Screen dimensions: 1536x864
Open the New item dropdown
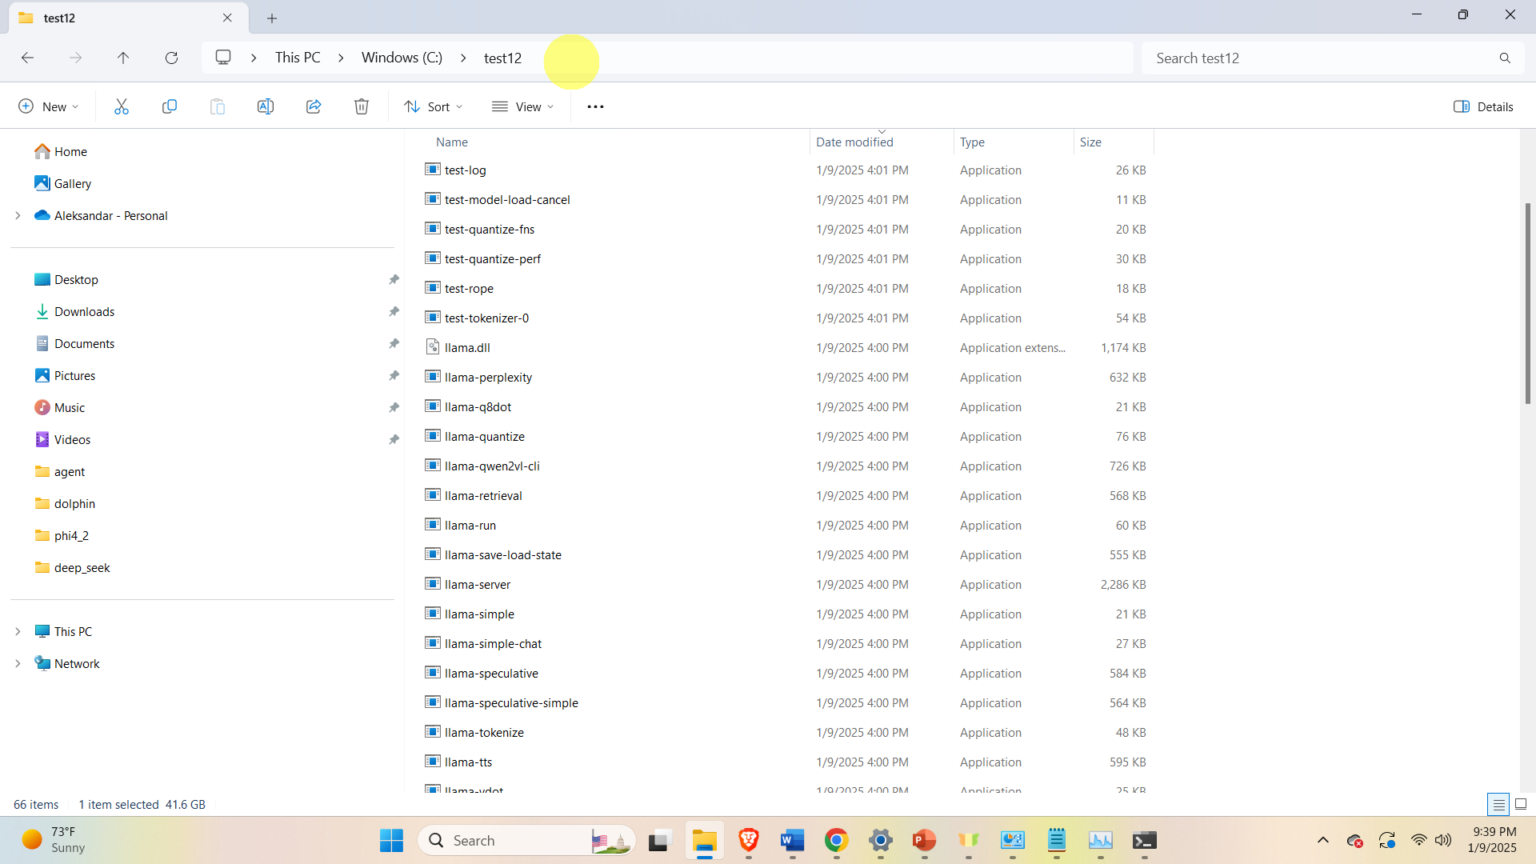coord(48,107)
